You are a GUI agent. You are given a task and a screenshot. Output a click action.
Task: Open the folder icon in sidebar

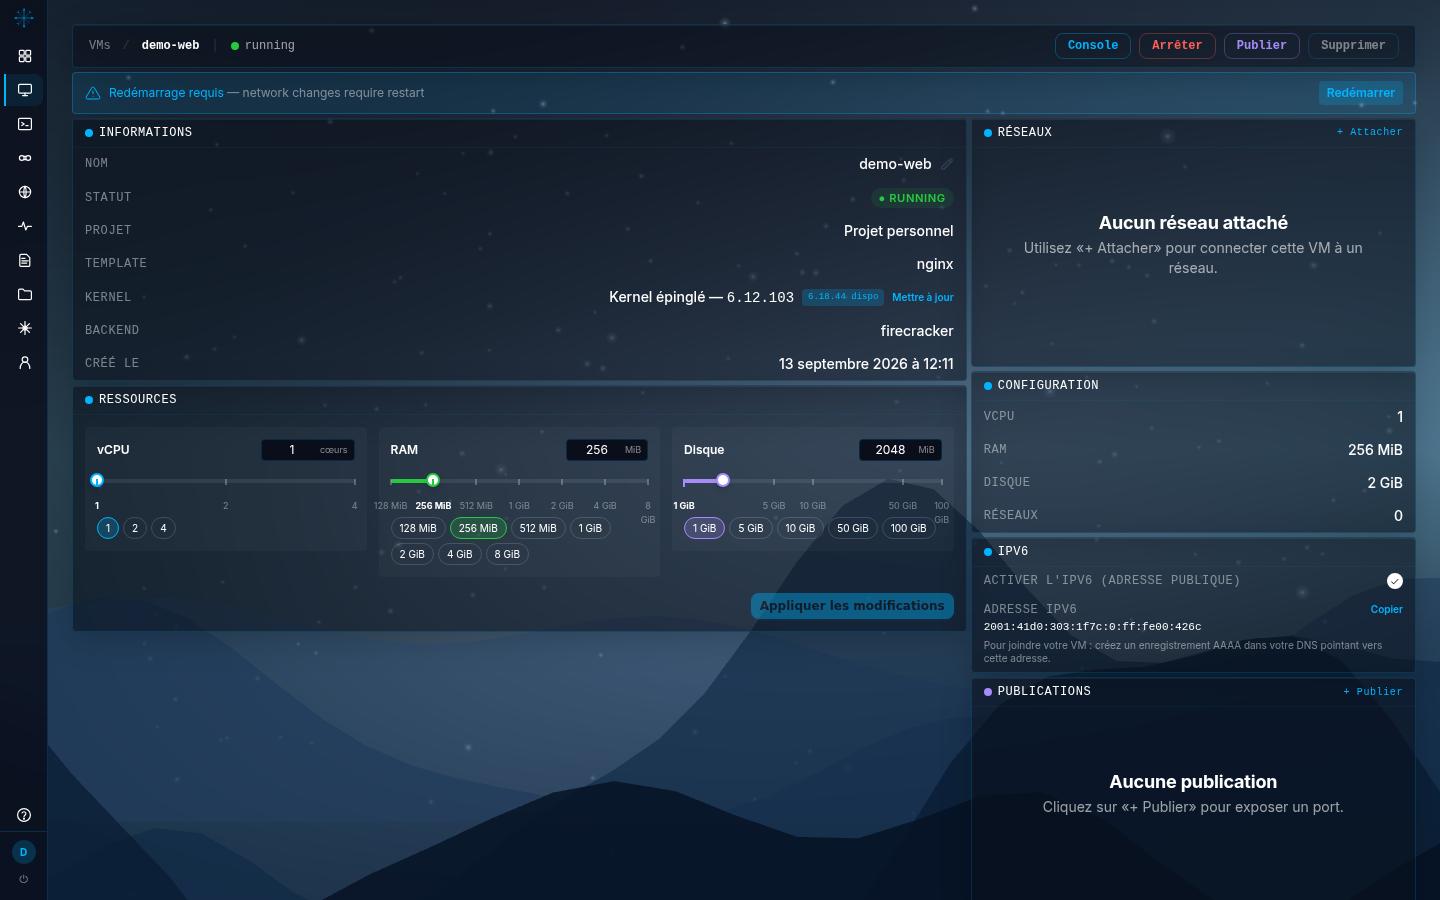click(25, 294)
